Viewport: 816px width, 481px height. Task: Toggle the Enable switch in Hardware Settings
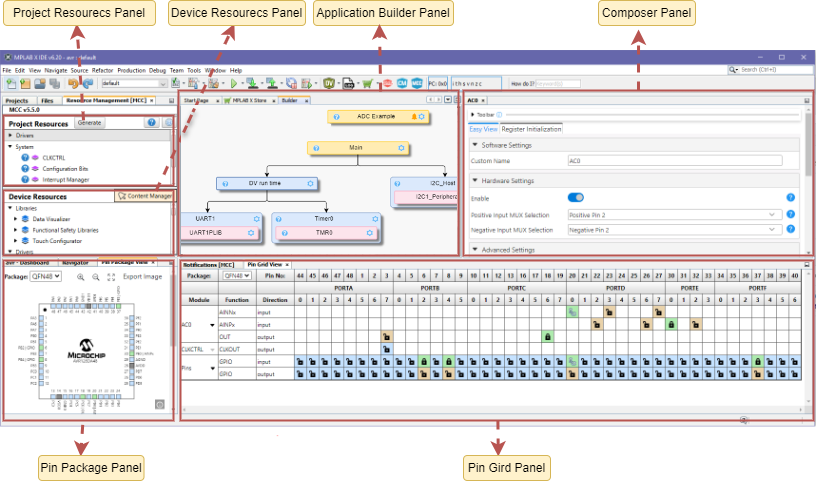576,198
